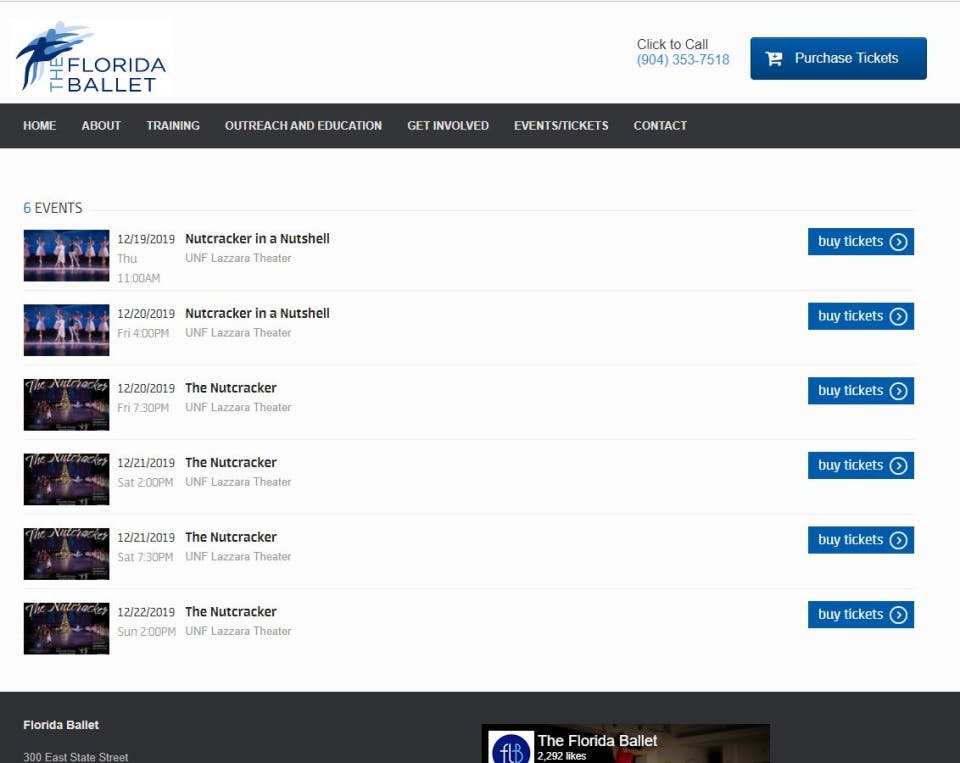Screen dimensions: 960x763
Task: Open thumbnail for Sat 7:30PM The Nutcracker
Action: tap(66, 554)
